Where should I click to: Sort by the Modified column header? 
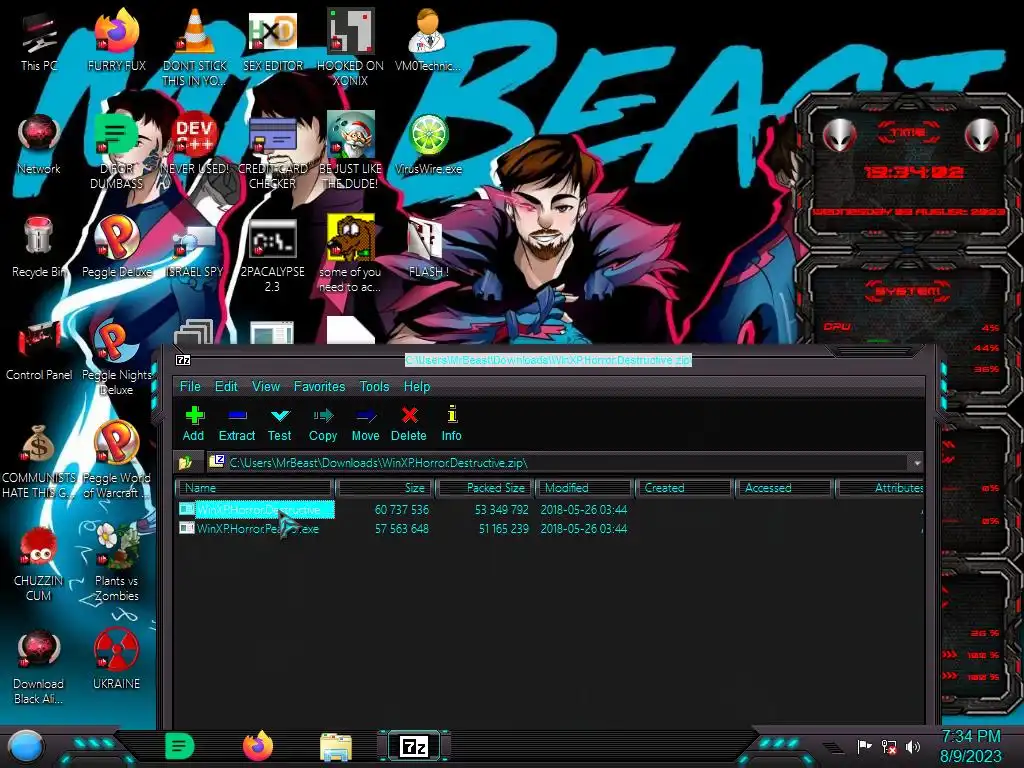point(584,488)
